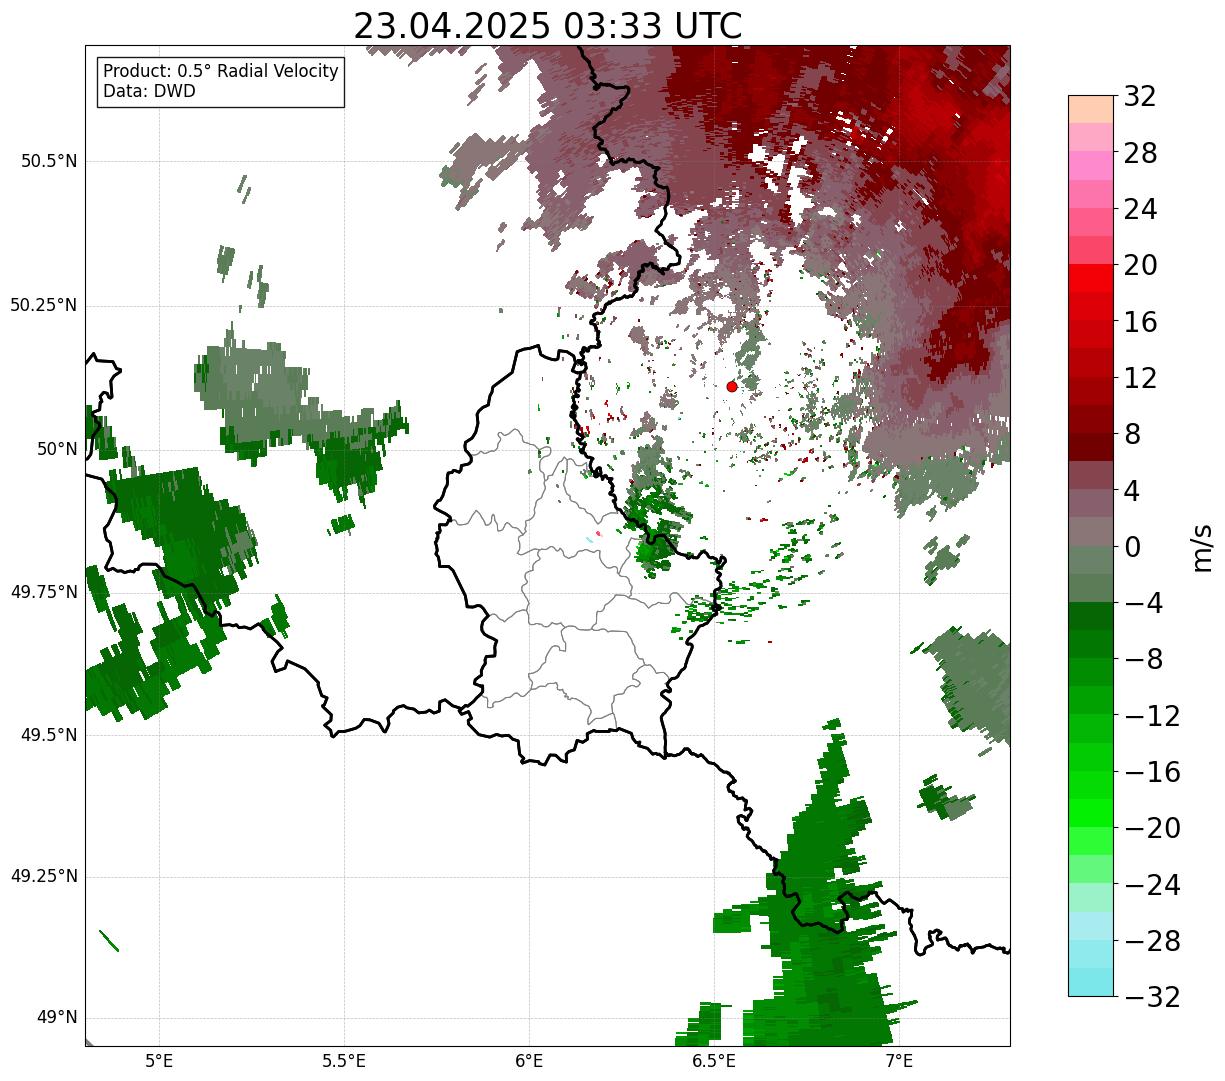
Task: Click the 5.5°E longitude label
Action: coord(344,1061)
